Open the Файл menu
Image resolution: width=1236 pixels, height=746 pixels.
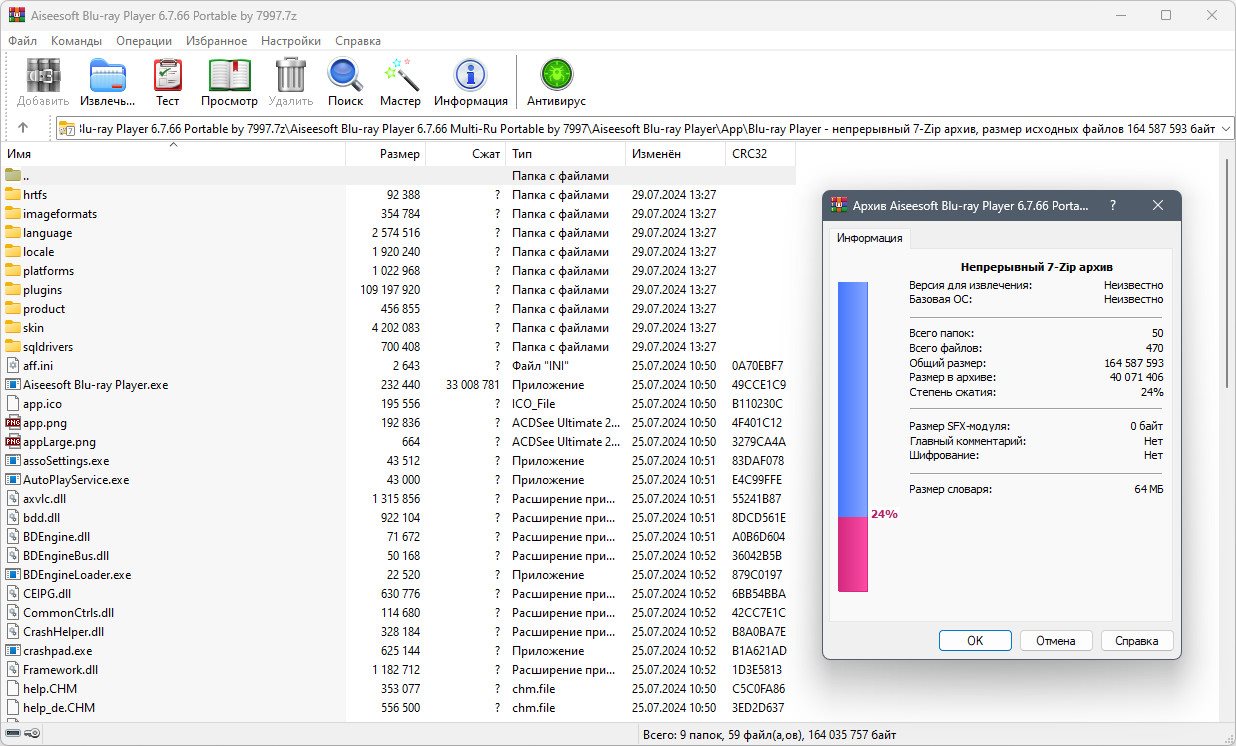[22, 41]
